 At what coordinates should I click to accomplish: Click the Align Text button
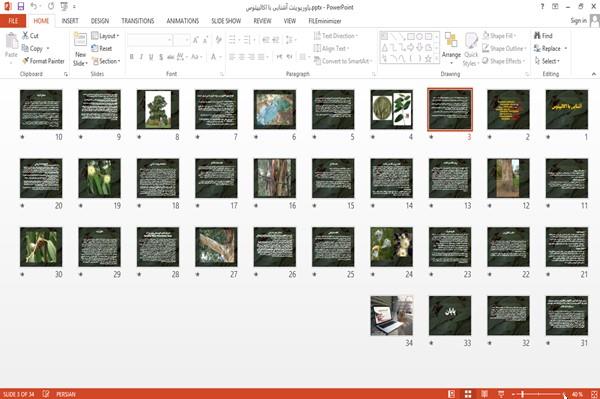pyautogui.click(x=331, y=48)
